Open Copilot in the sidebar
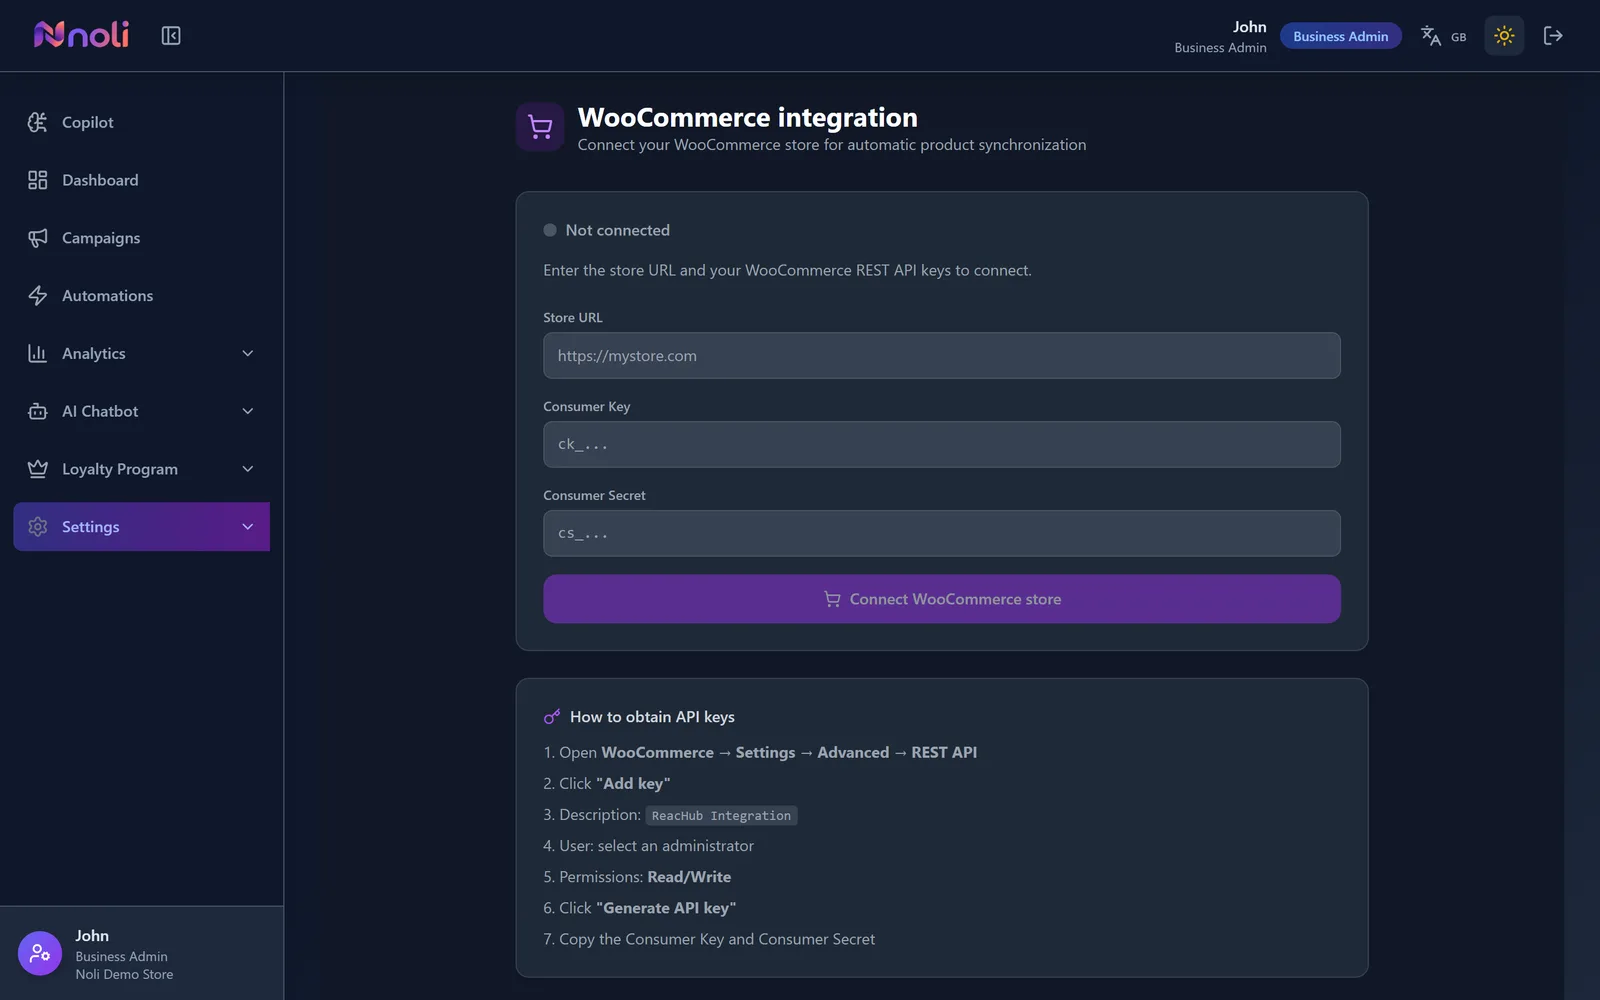The height and width of the screenshot is (1000, 1600). click(142, 122)
